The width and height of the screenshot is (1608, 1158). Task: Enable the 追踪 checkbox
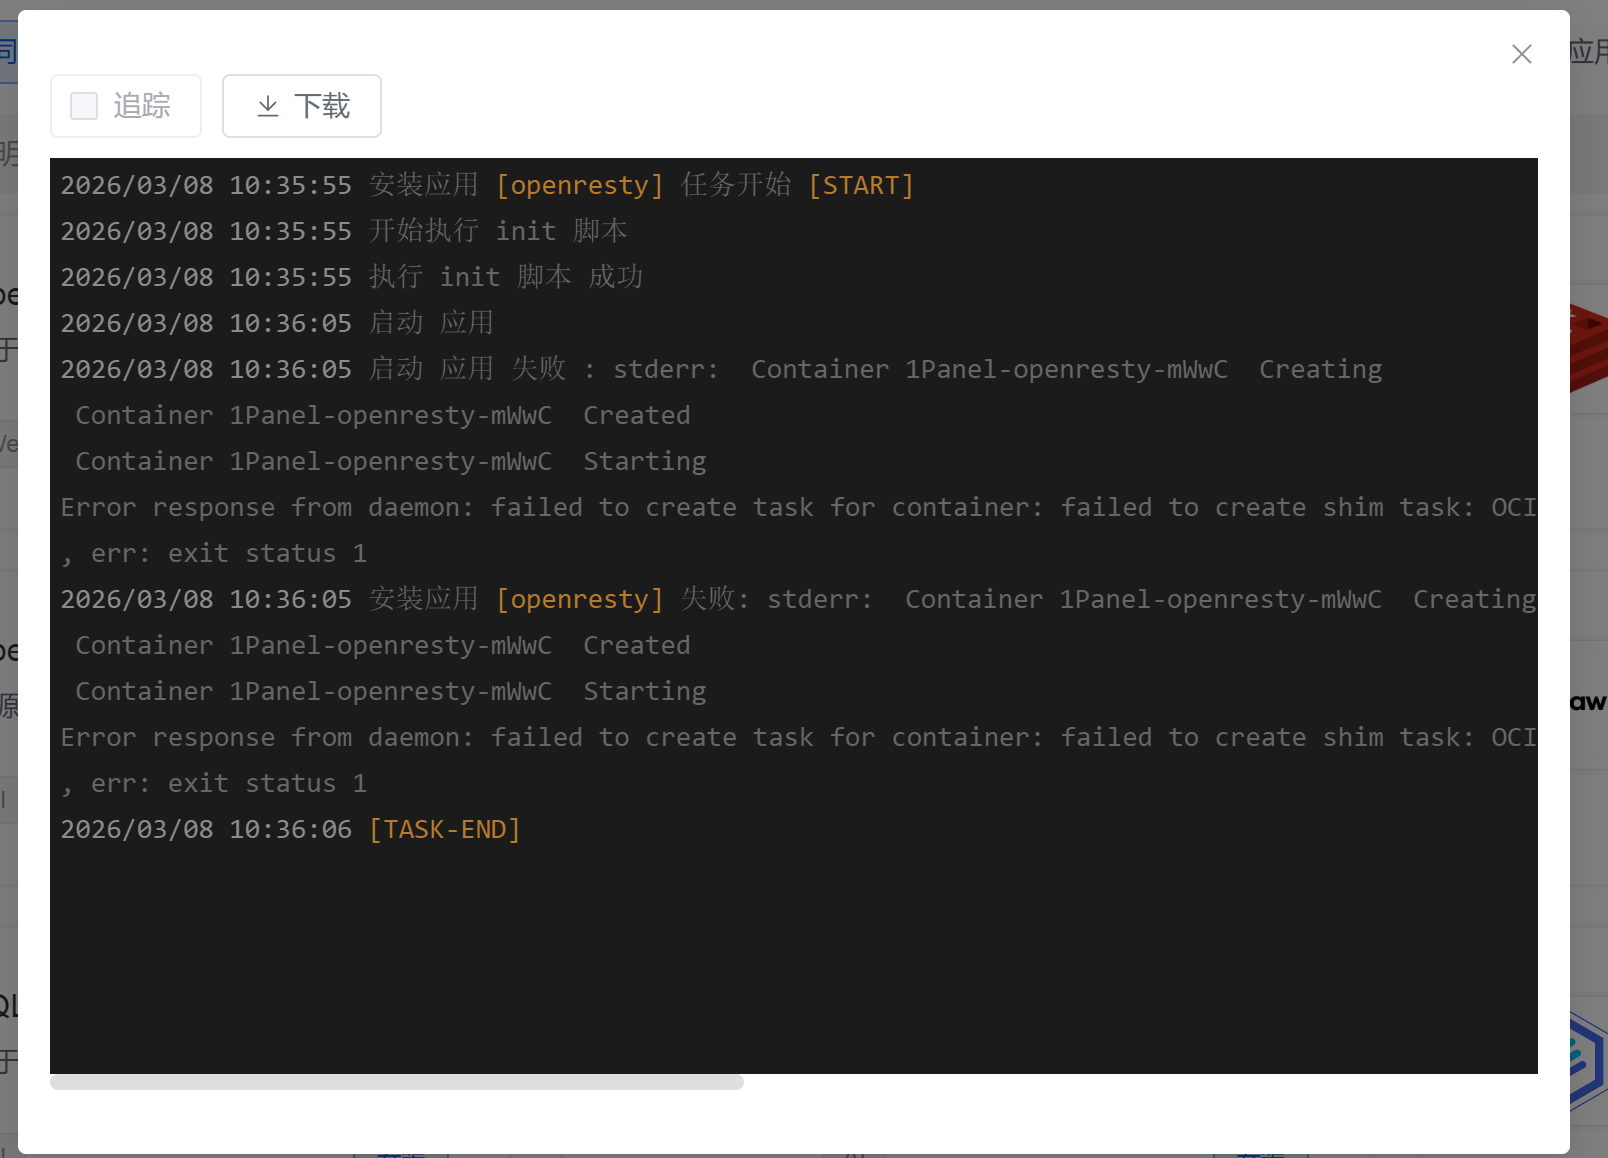85,106
